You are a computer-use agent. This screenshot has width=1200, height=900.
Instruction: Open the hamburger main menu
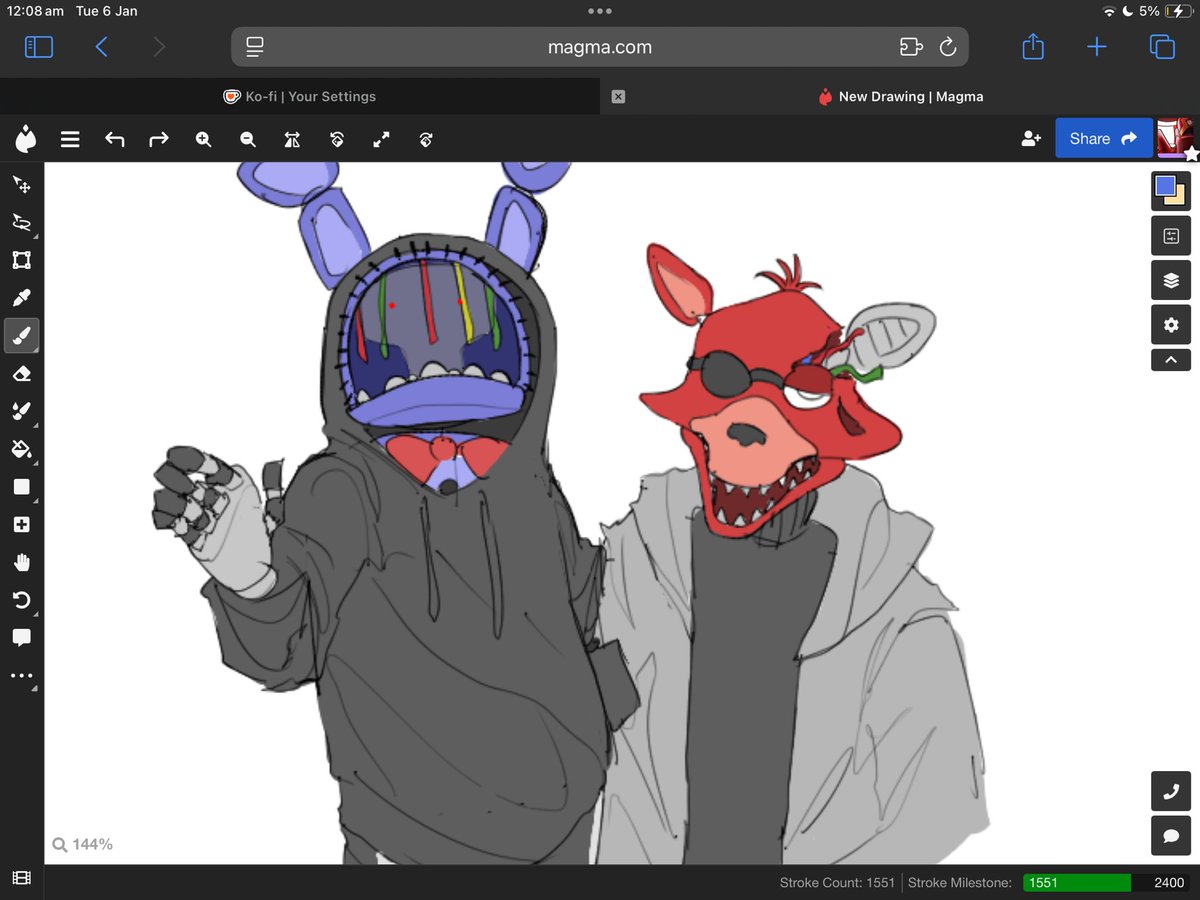point(70,139)
